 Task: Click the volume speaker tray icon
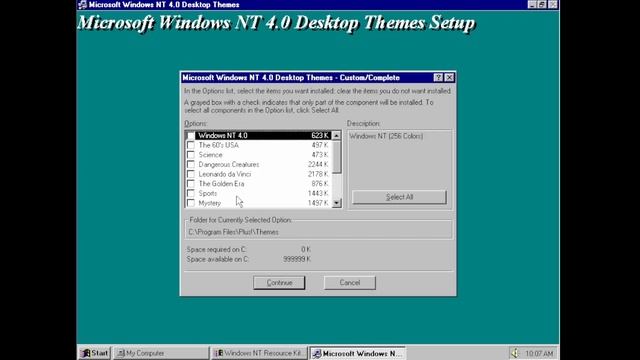click(x=515, y=353)
